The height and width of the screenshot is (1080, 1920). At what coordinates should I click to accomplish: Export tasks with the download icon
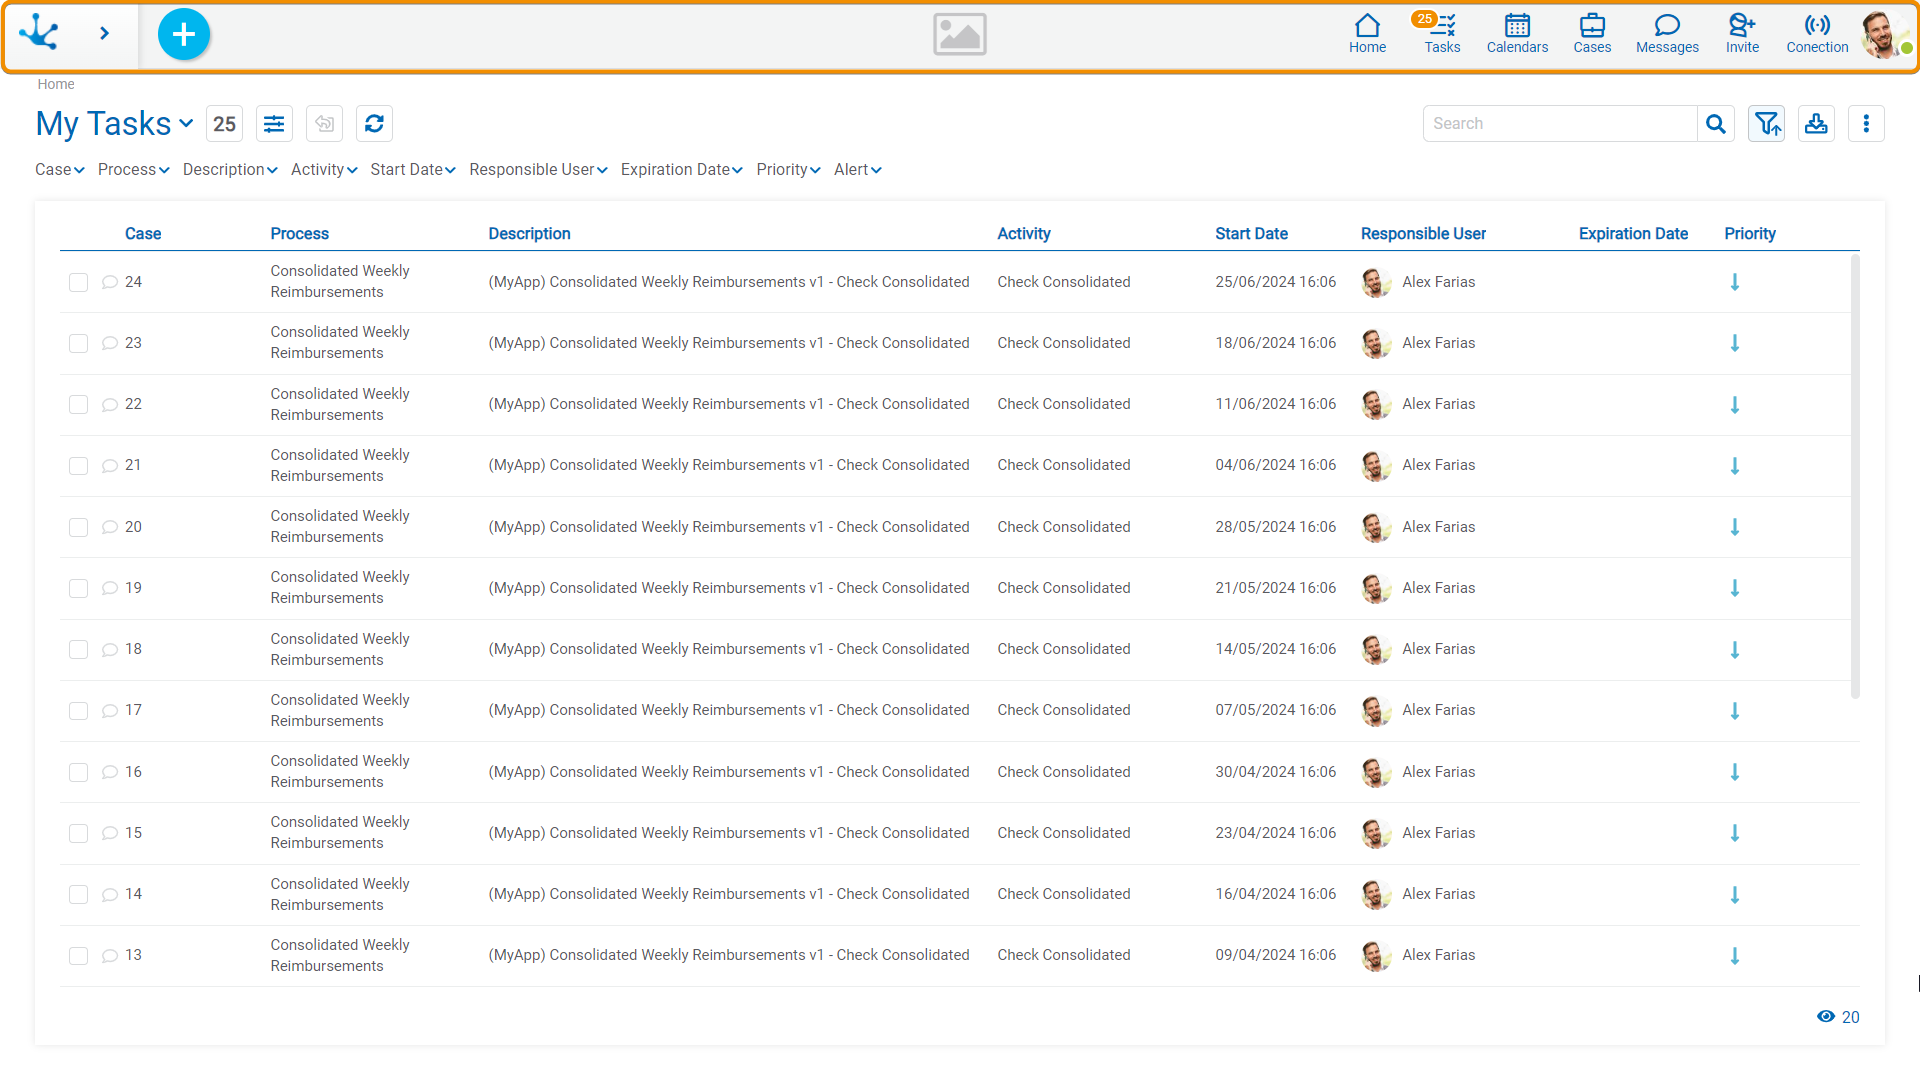click(x=1816, y=123)
